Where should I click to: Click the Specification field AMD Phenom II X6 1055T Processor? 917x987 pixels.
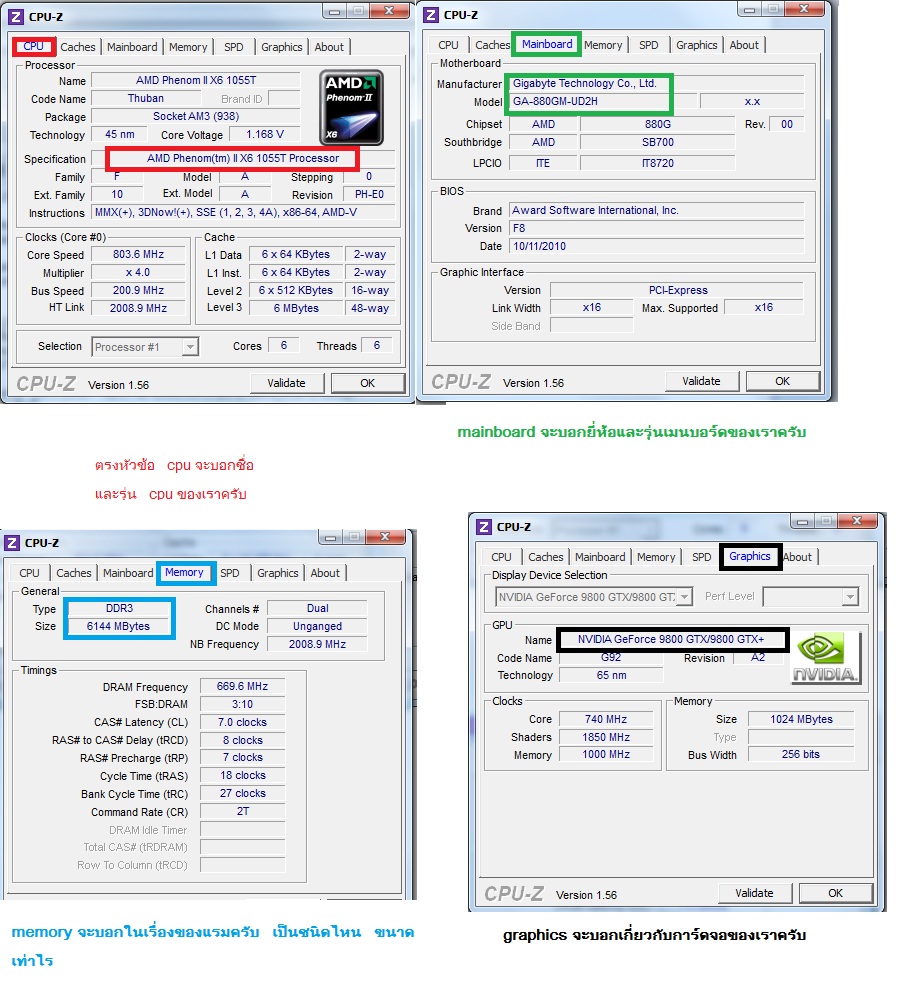[x=243, y=159]
